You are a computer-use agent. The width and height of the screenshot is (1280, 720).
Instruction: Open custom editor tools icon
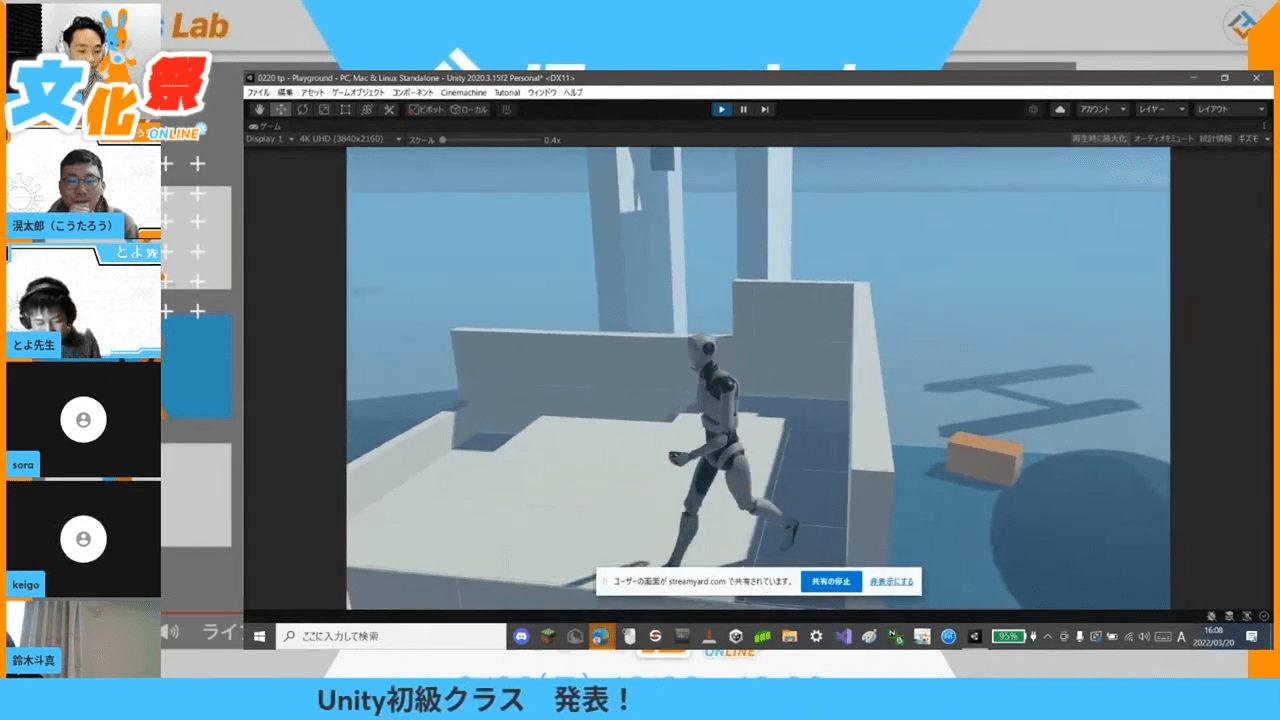389,109
